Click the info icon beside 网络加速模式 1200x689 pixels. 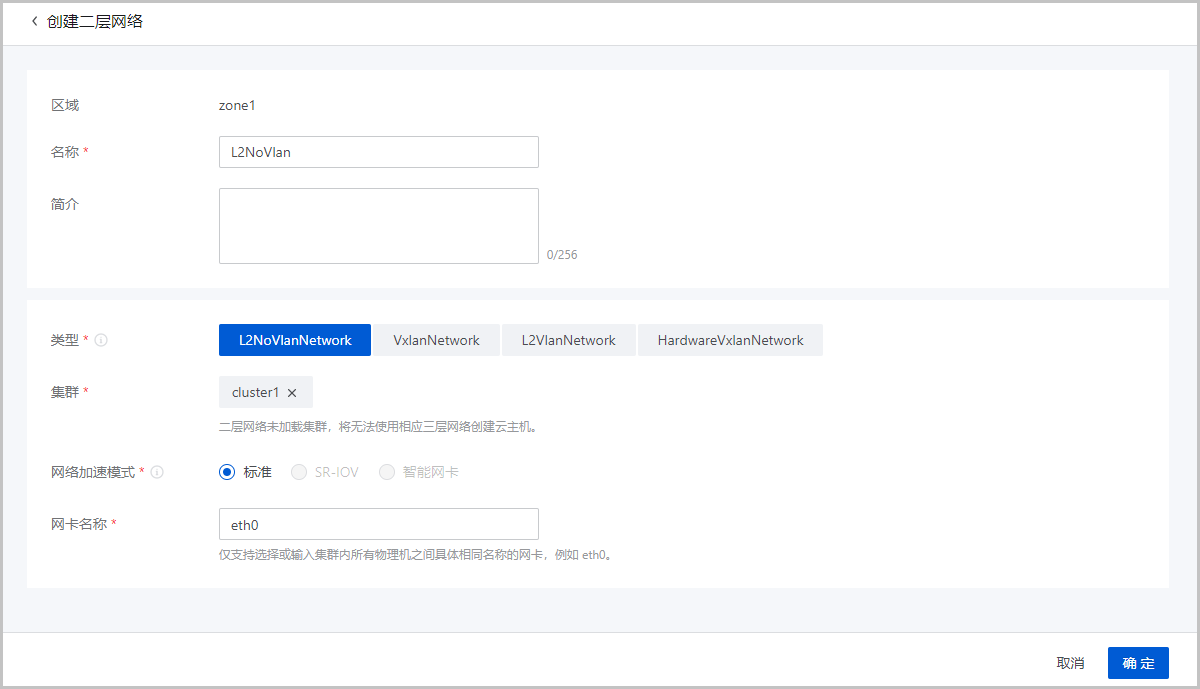pyautogui.click(x=157, y=472)
